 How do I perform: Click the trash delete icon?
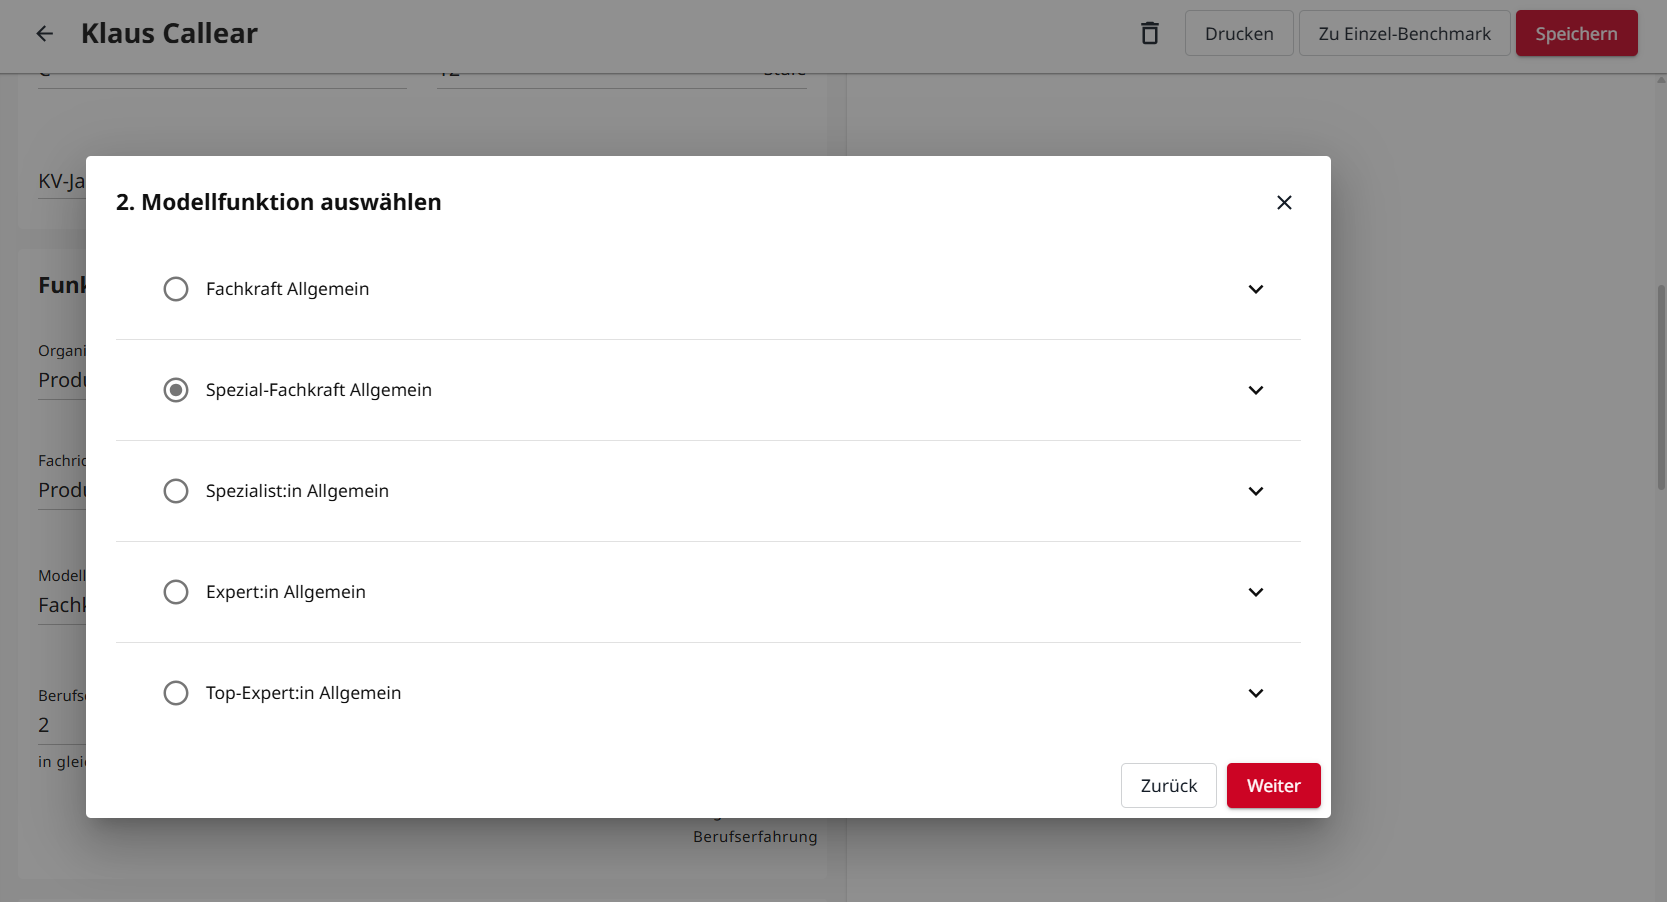[x=1150, y=33]
